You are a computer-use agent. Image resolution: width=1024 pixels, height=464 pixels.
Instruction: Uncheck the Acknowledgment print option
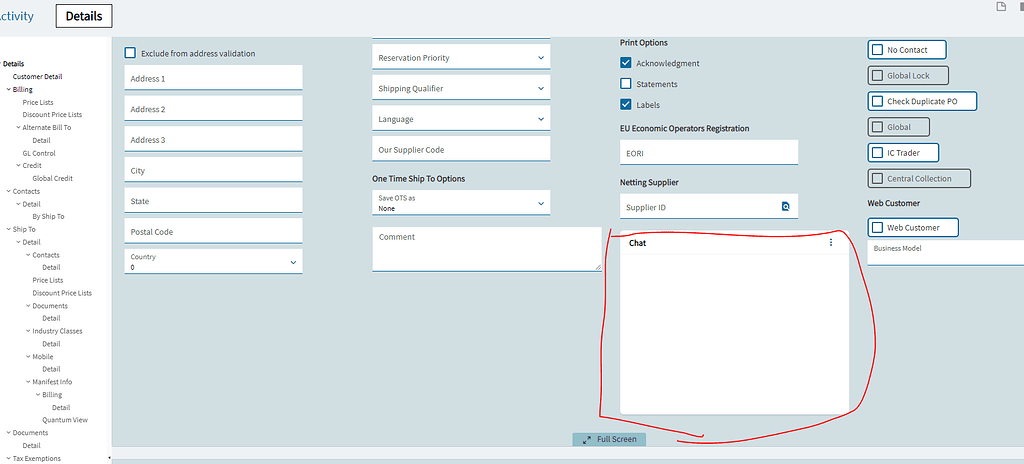click(x=626, y=63)
